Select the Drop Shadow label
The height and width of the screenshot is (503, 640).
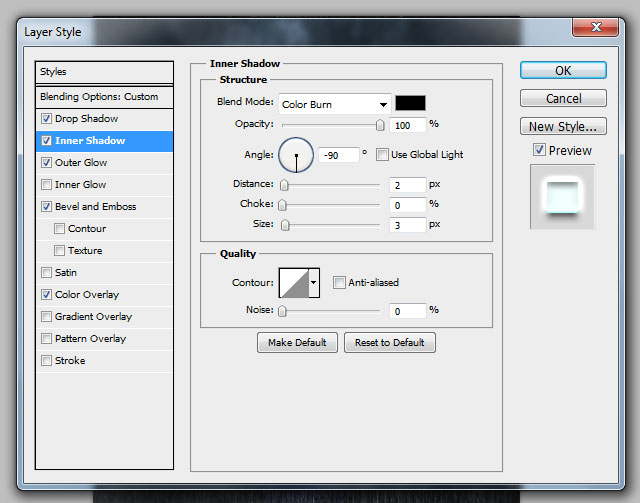(x=87, y=119)
